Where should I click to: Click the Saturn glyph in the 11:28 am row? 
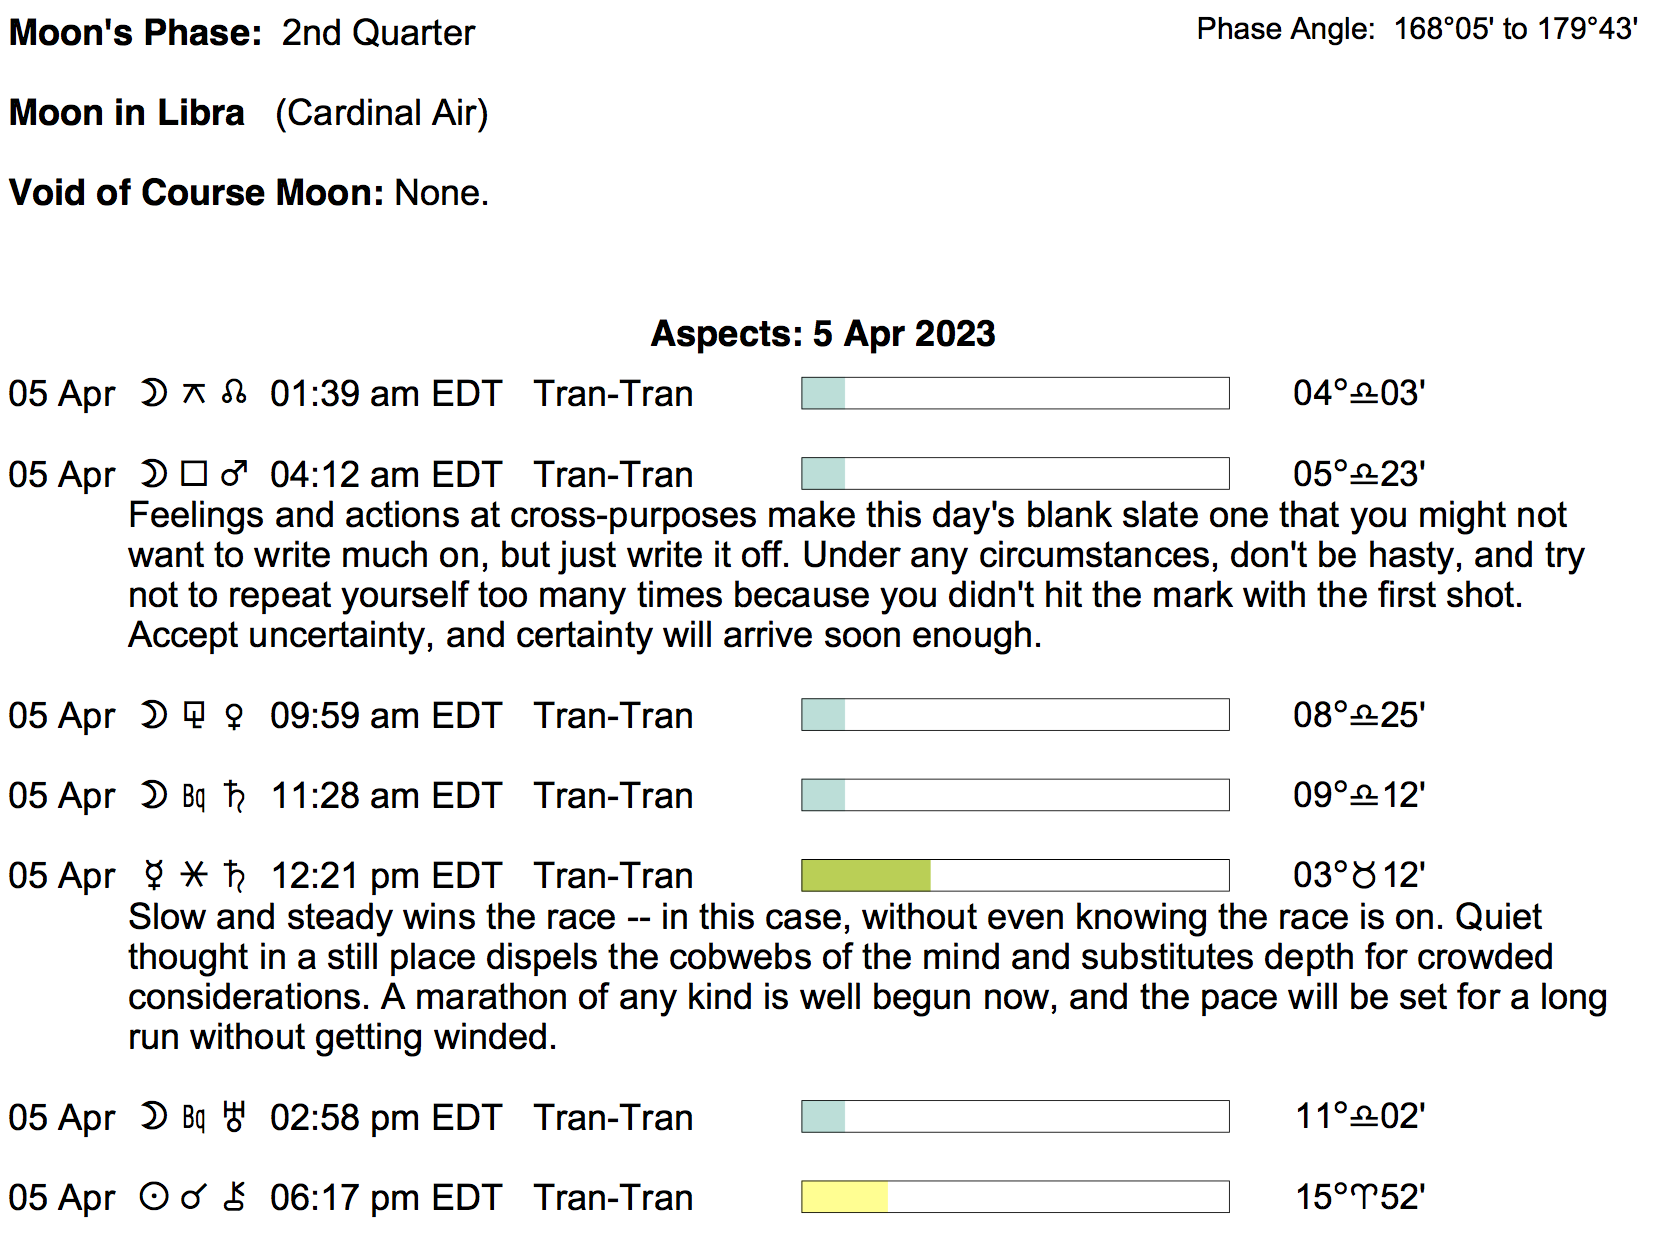pos(235,796)
